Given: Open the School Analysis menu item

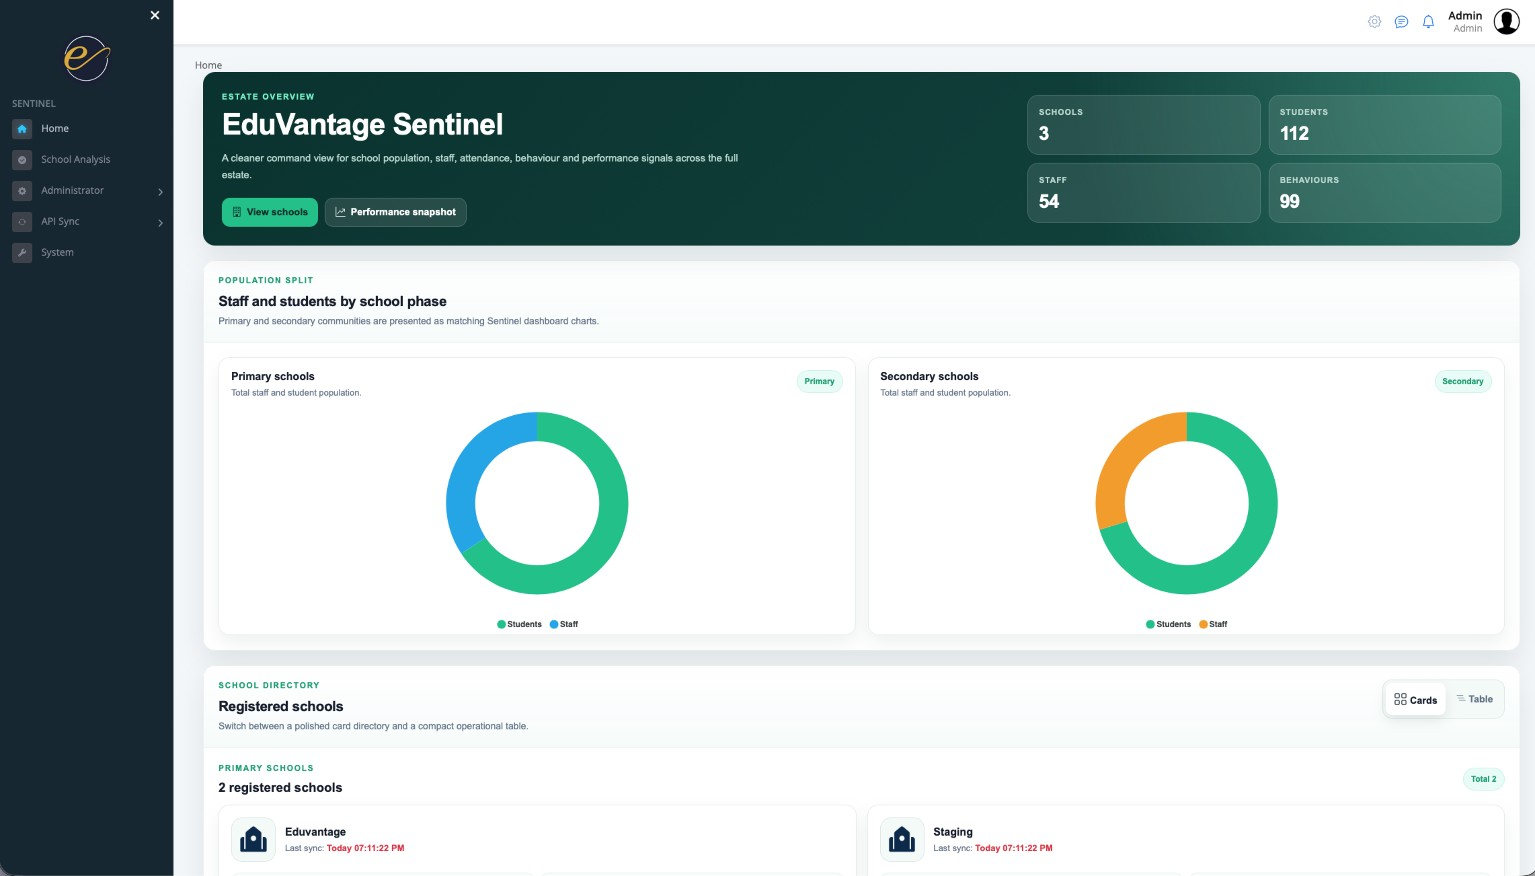Looking at the screenshot, I should click(76, 160).
